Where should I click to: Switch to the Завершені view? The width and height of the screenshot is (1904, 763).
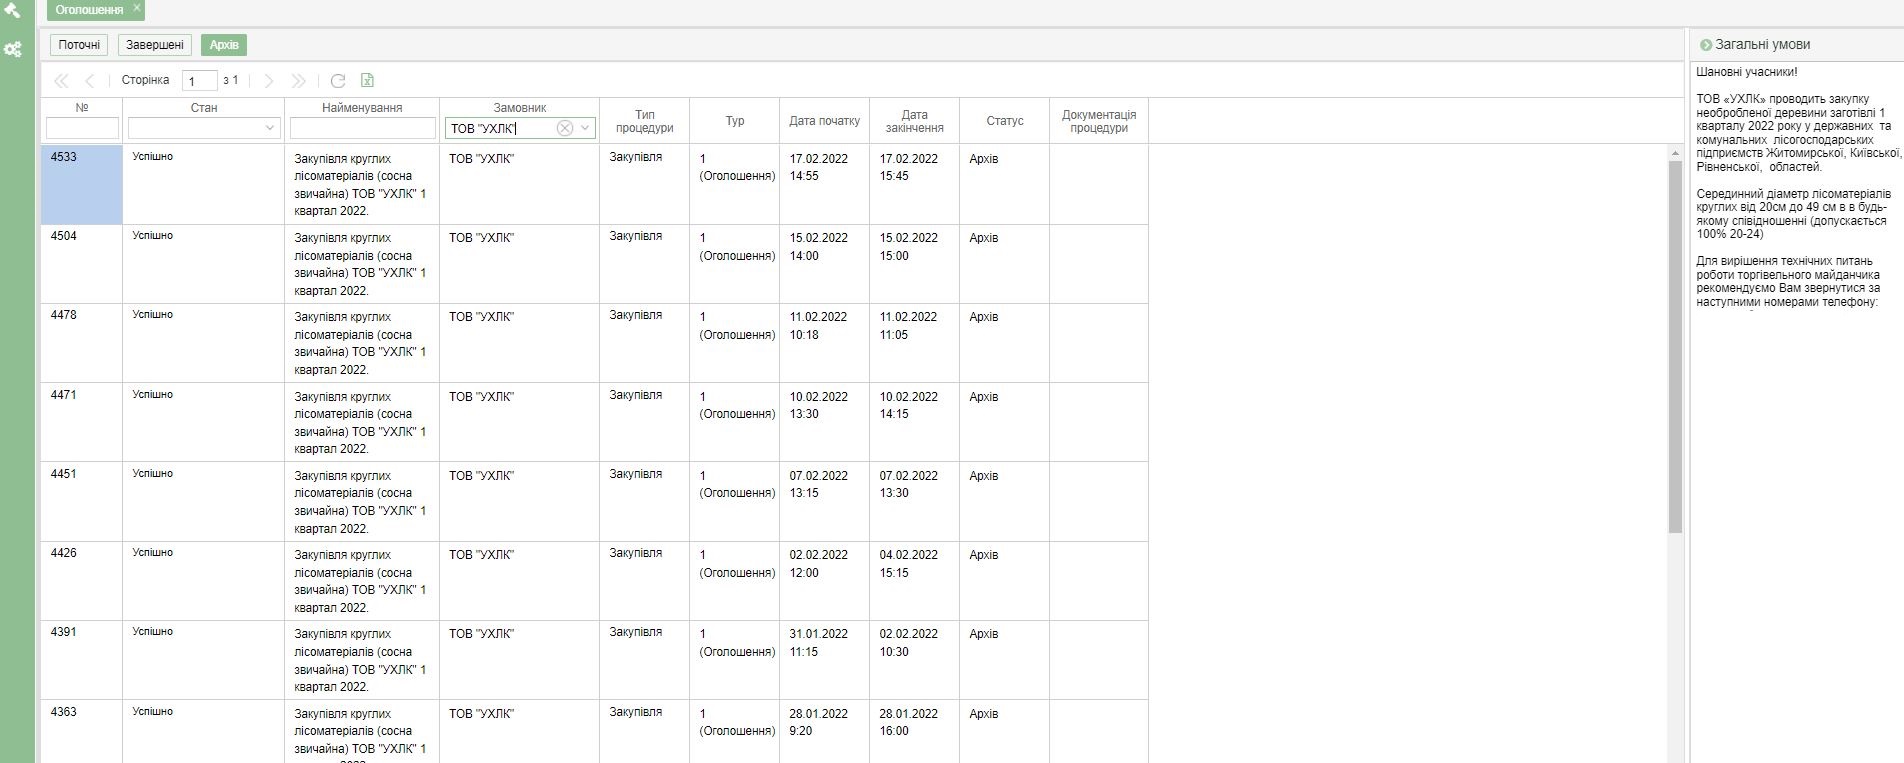tap(155, 45)
